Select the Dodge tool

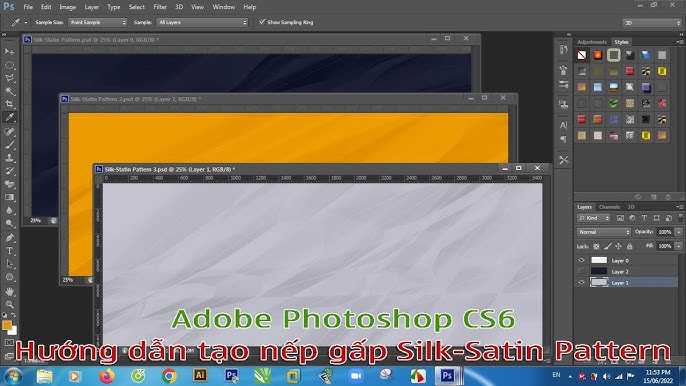click(9, 224)
